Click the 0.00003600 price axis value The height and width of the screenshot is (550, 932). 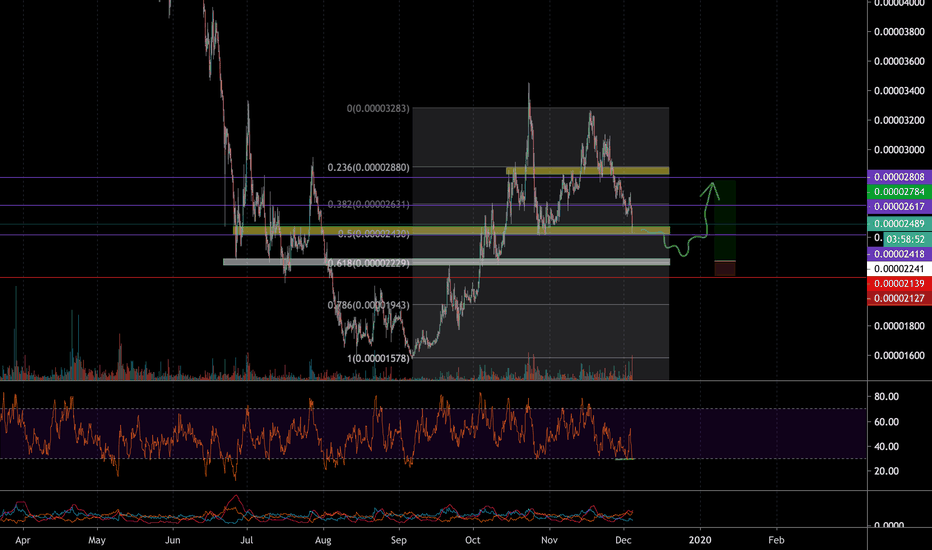tap(899, 61)
